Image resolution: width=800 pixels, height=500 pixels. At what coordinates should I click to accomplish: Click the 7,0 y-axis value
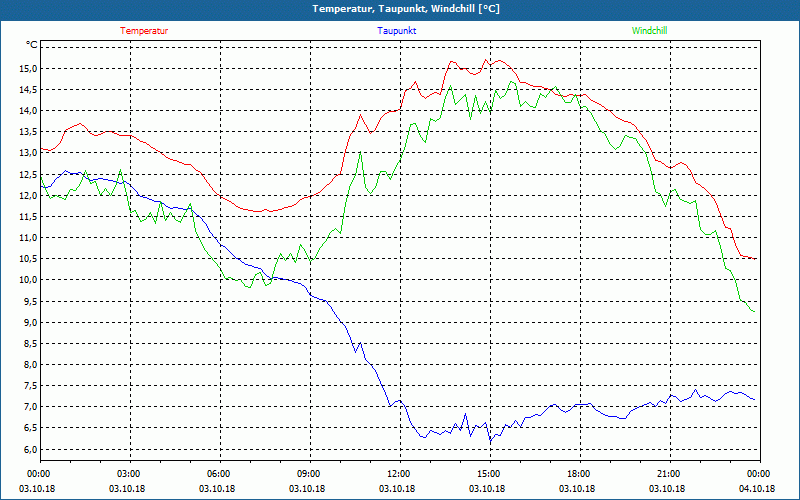pos(30,407)
